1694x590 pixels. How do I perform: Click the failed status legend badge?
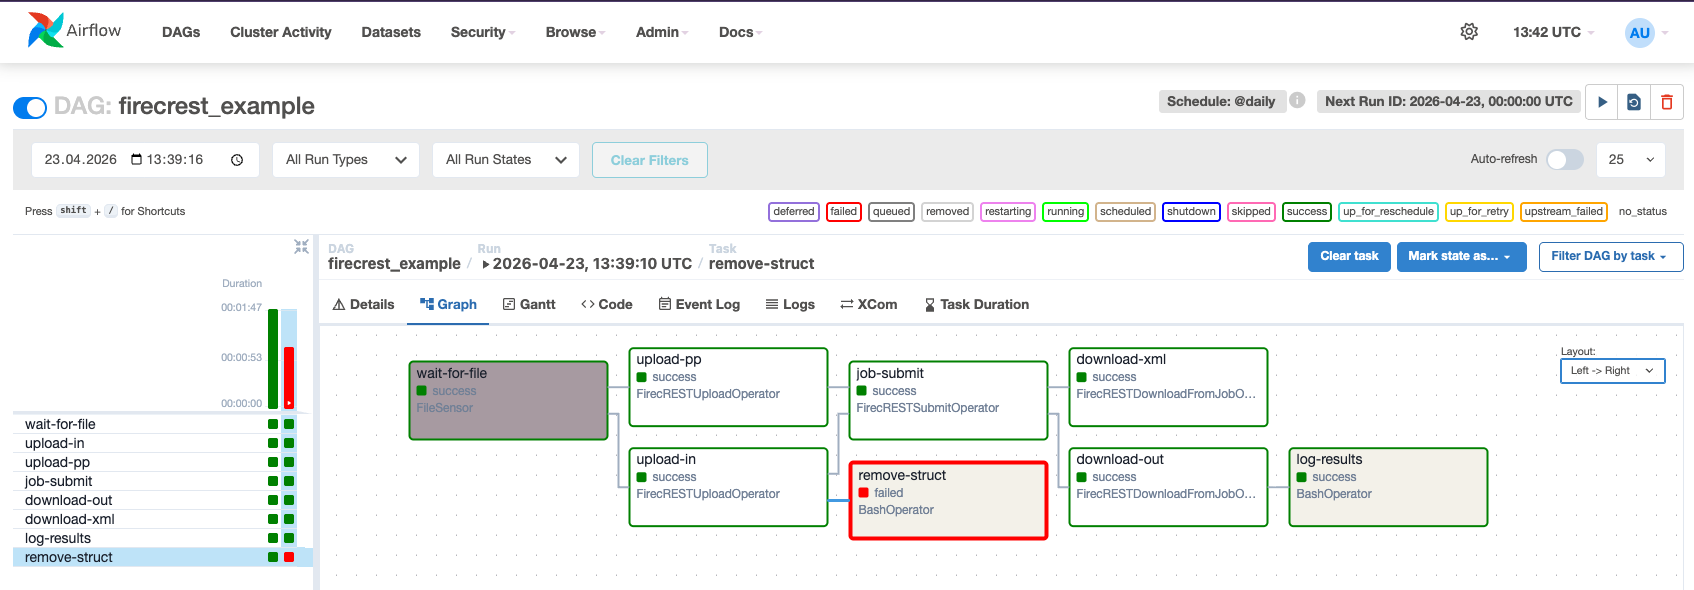coord(844,211)
